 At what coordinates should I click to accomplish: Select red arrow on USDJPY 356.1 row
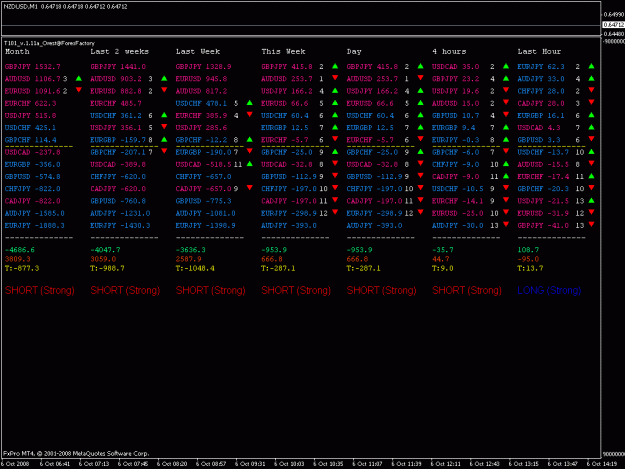pos(164,127)
